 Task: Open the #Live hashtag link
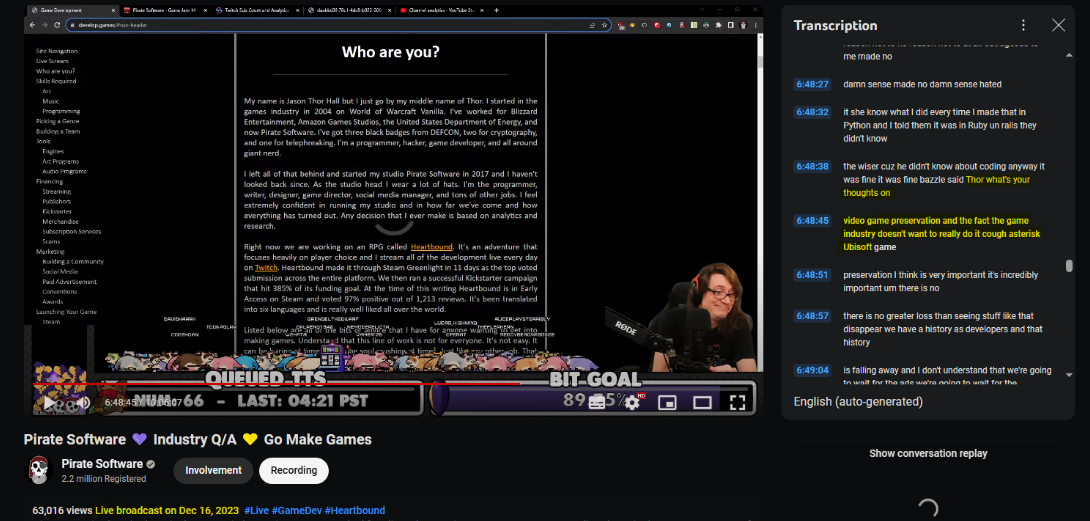[x=256, y=511]
